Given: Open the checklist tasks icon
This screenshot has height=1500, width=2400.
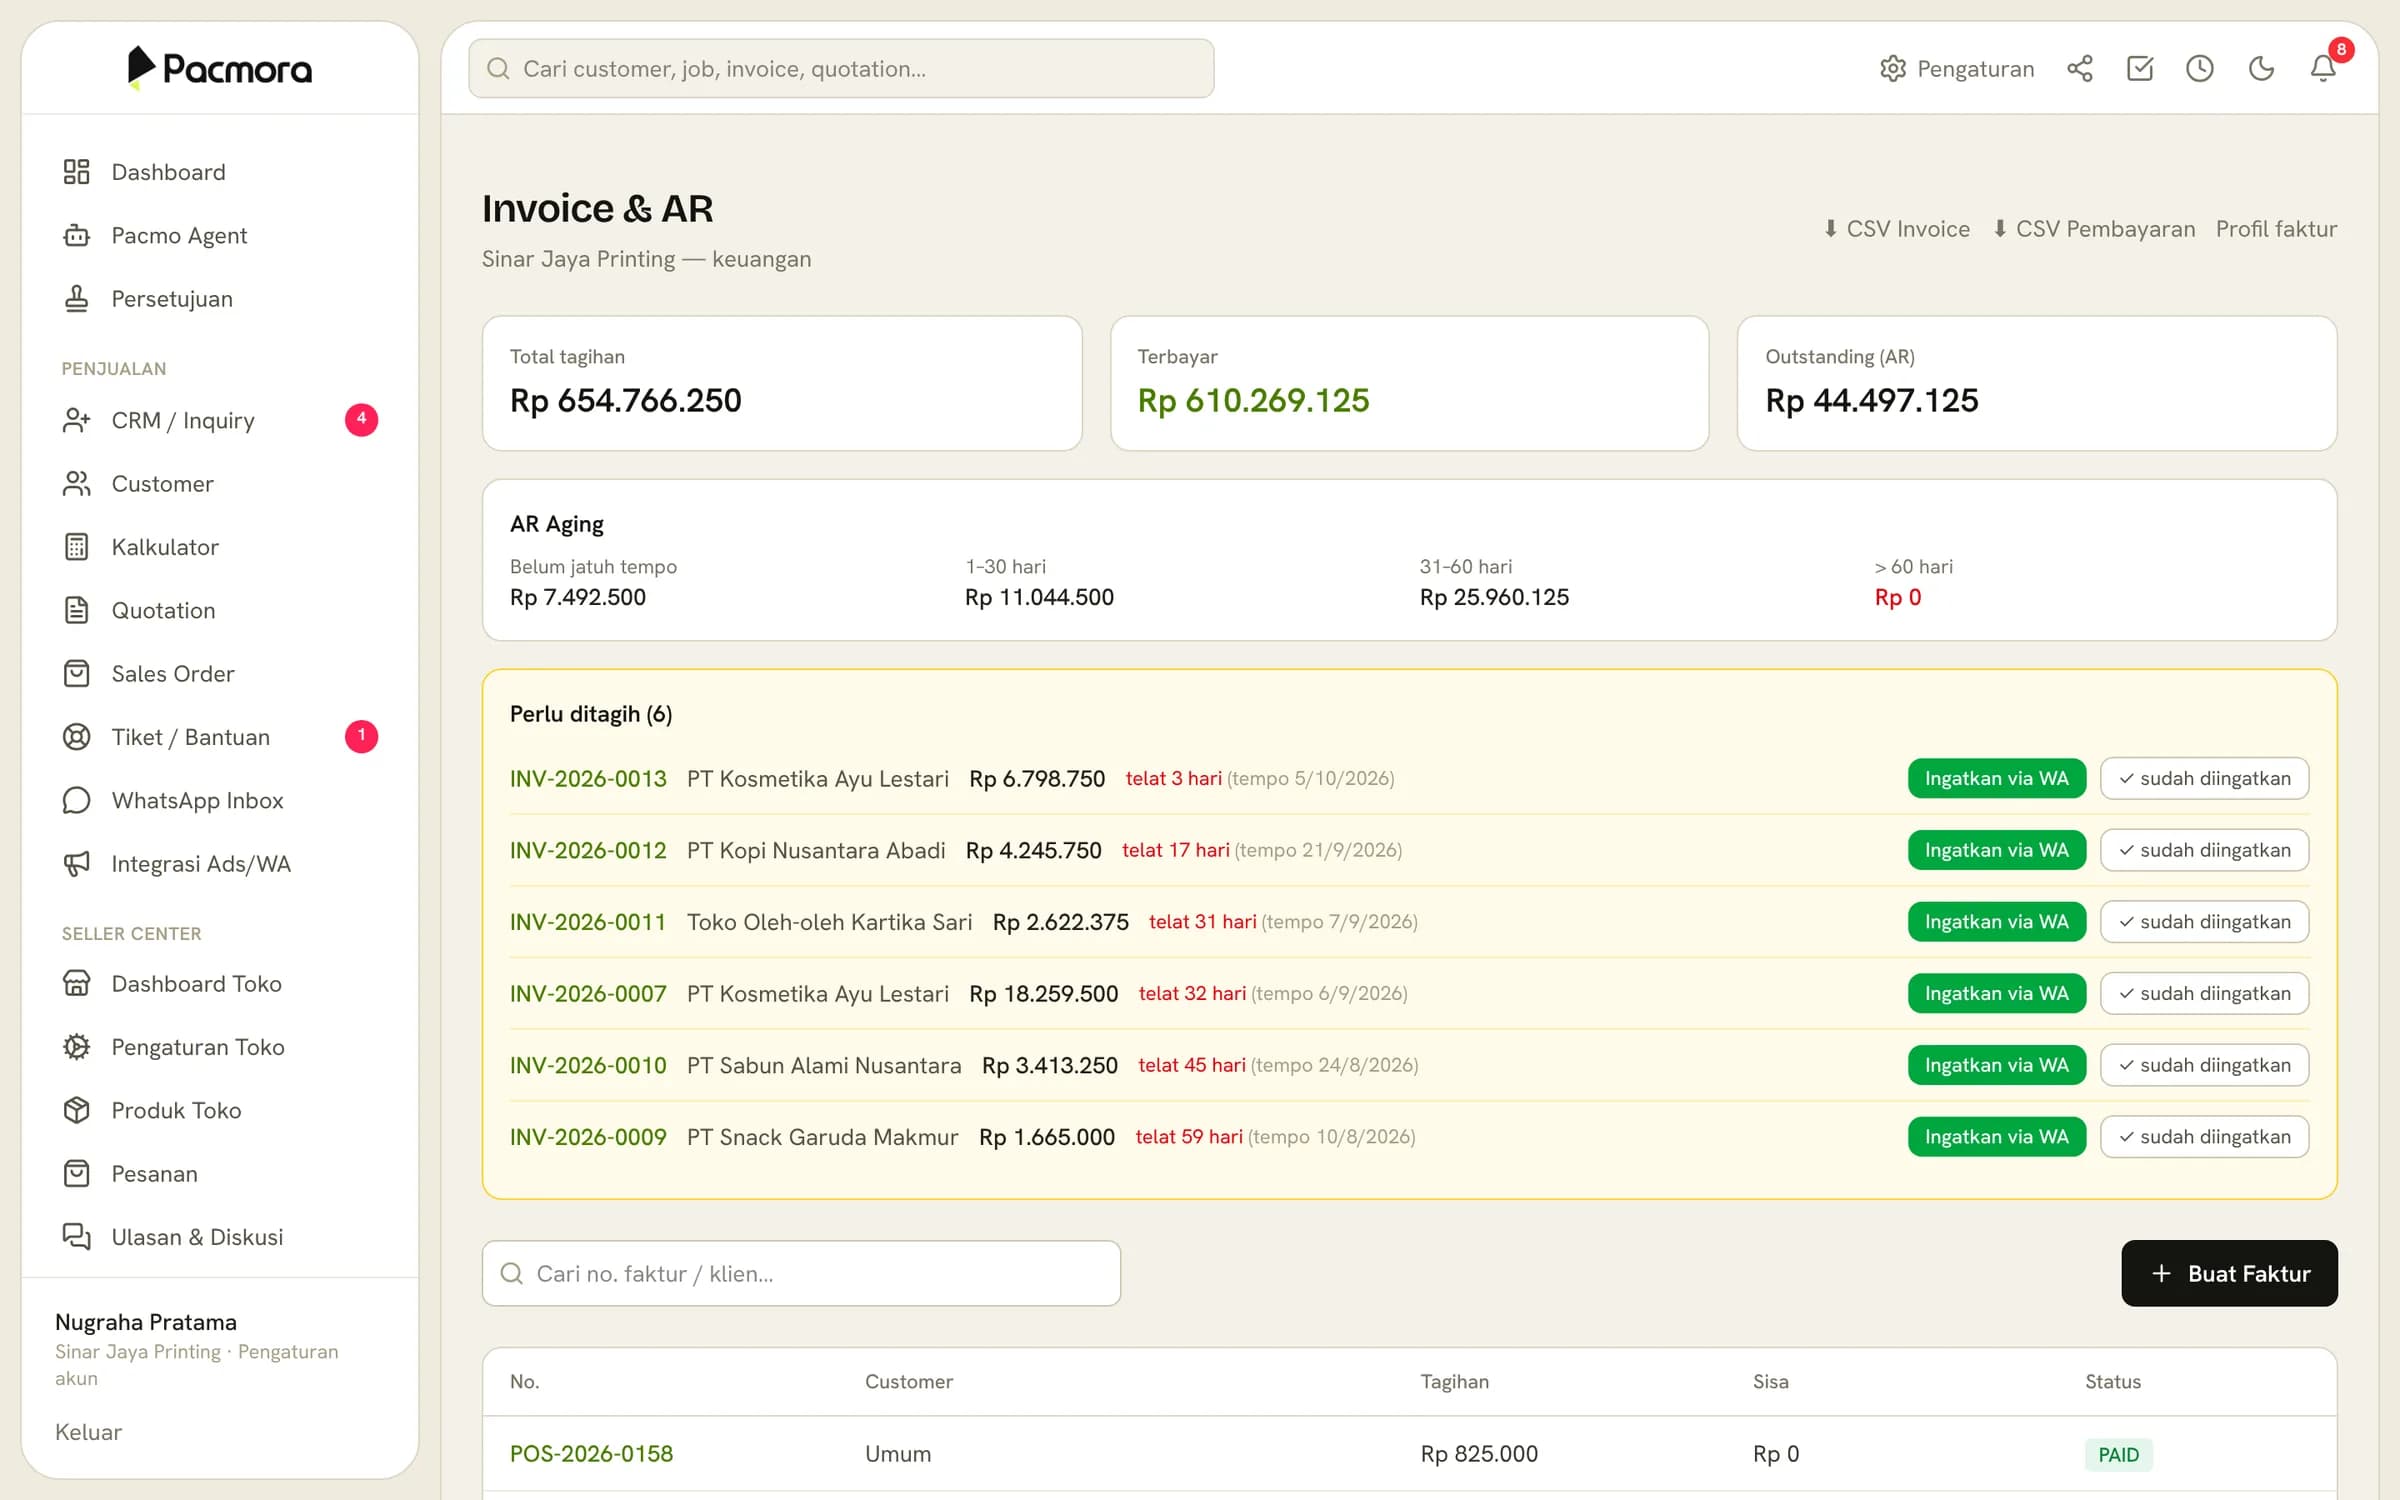Looking at the screenshot, I should point(2140,69).
